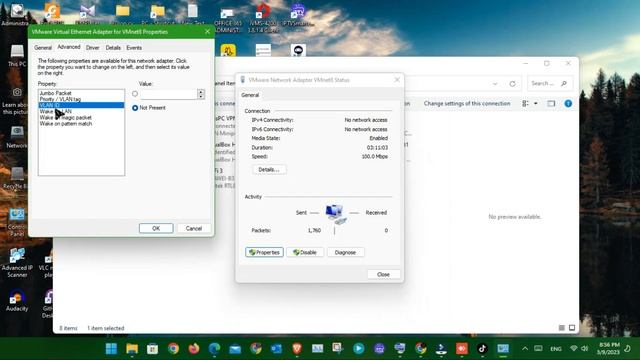Select the Value radio button
Viewport: 640px width, 360px height.
[x=135, y=94]
